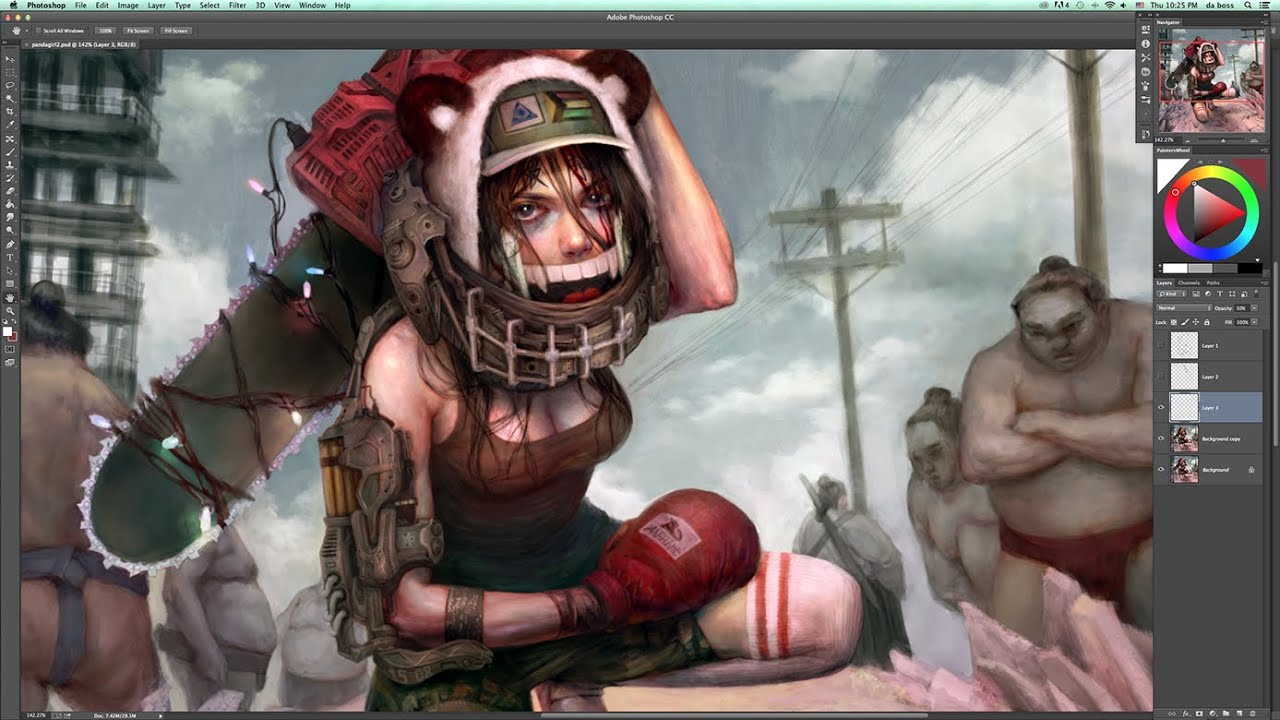
Task: Open the Hand tool preset picker
Action: tap(27, 31)
